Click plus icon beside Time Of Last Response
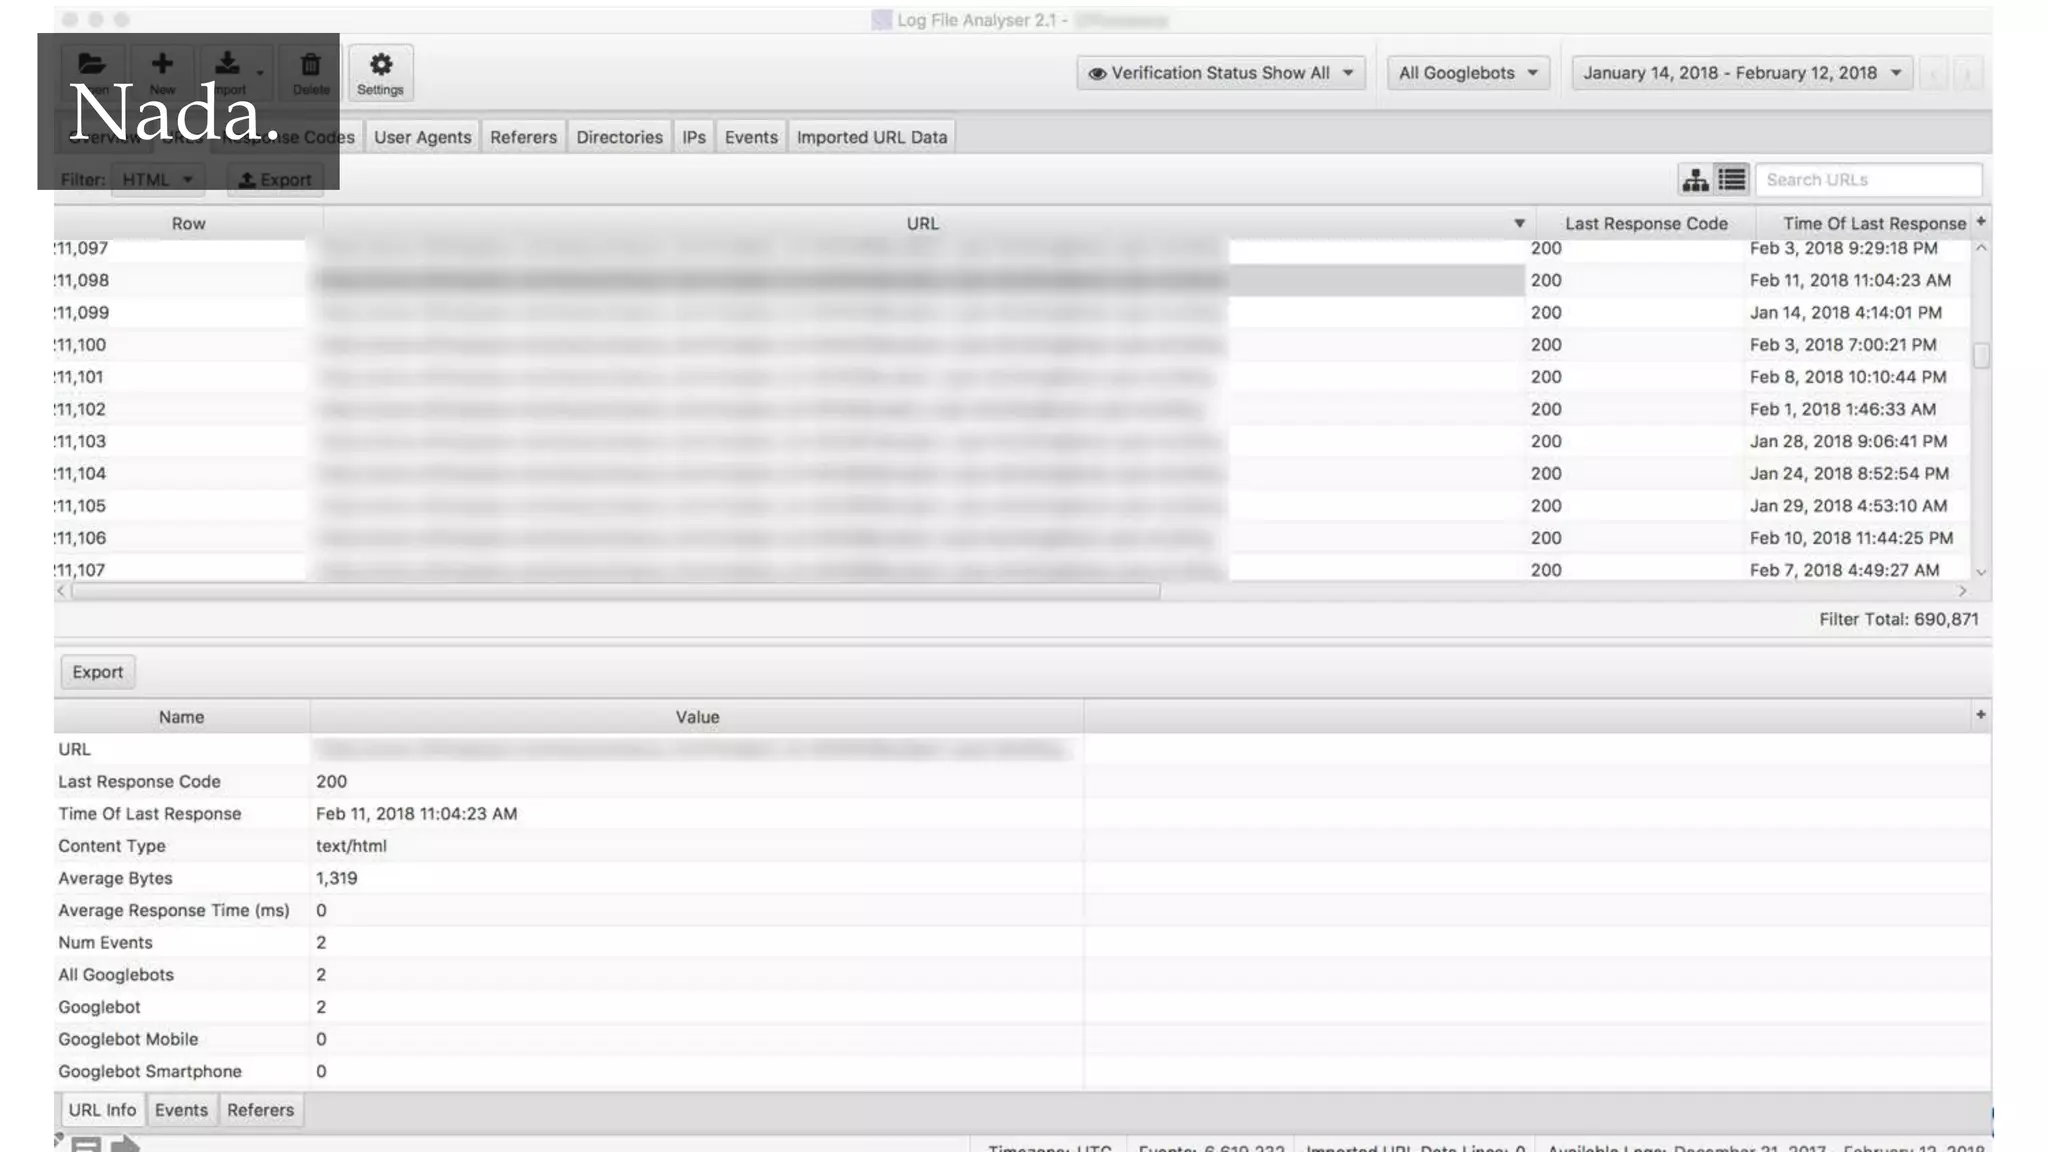The image size is (2048, 1152). click(1981, 222)
